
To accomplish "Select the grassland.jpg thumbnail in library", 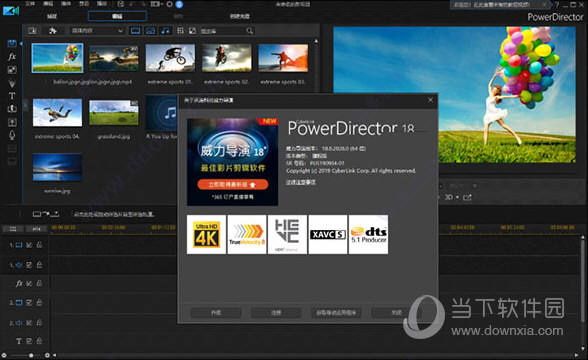I will click(114, 112).
